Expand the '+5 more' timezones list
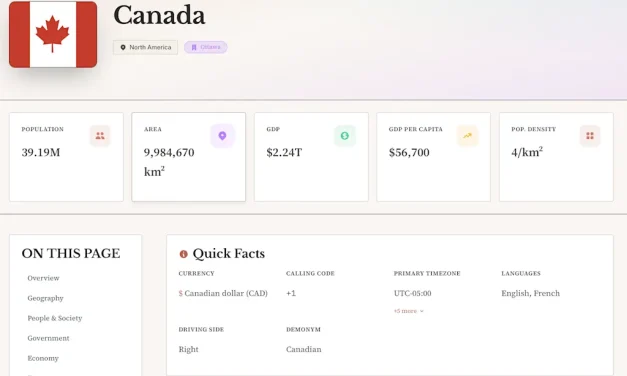 [x=408, y=311]
